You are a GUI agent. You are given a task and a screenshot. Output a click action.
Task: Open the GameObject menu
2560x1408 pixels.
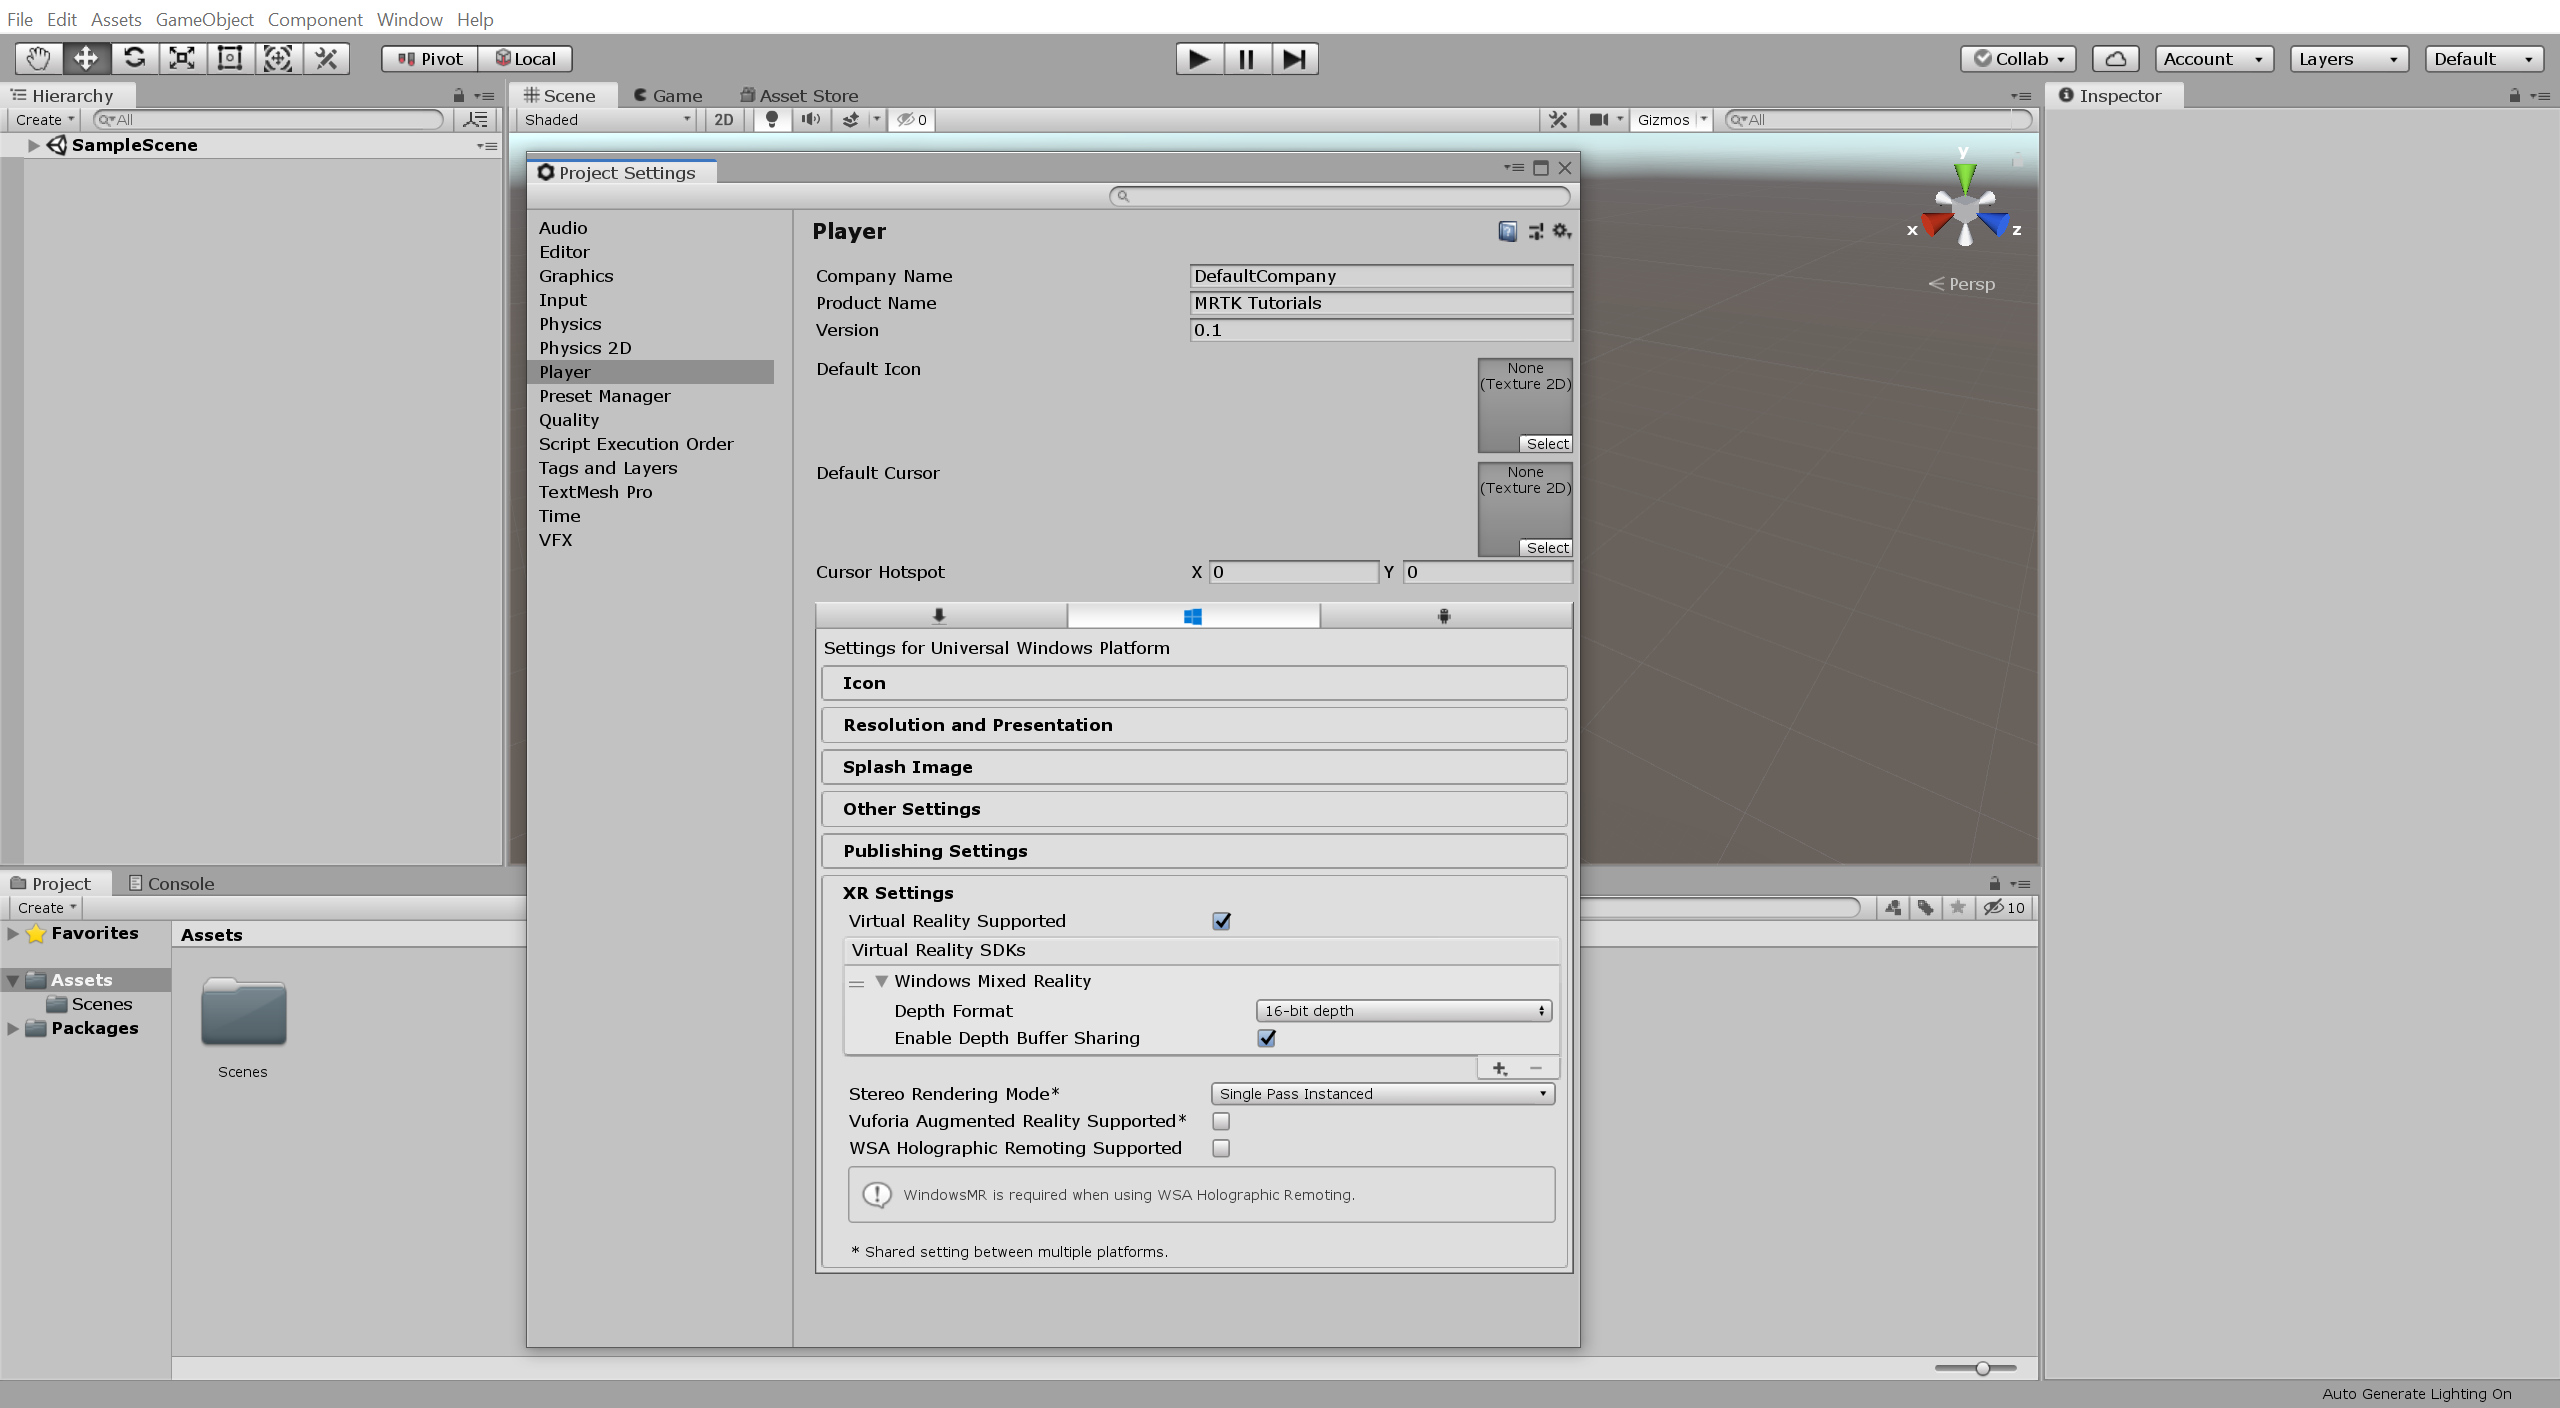point(204,19)
